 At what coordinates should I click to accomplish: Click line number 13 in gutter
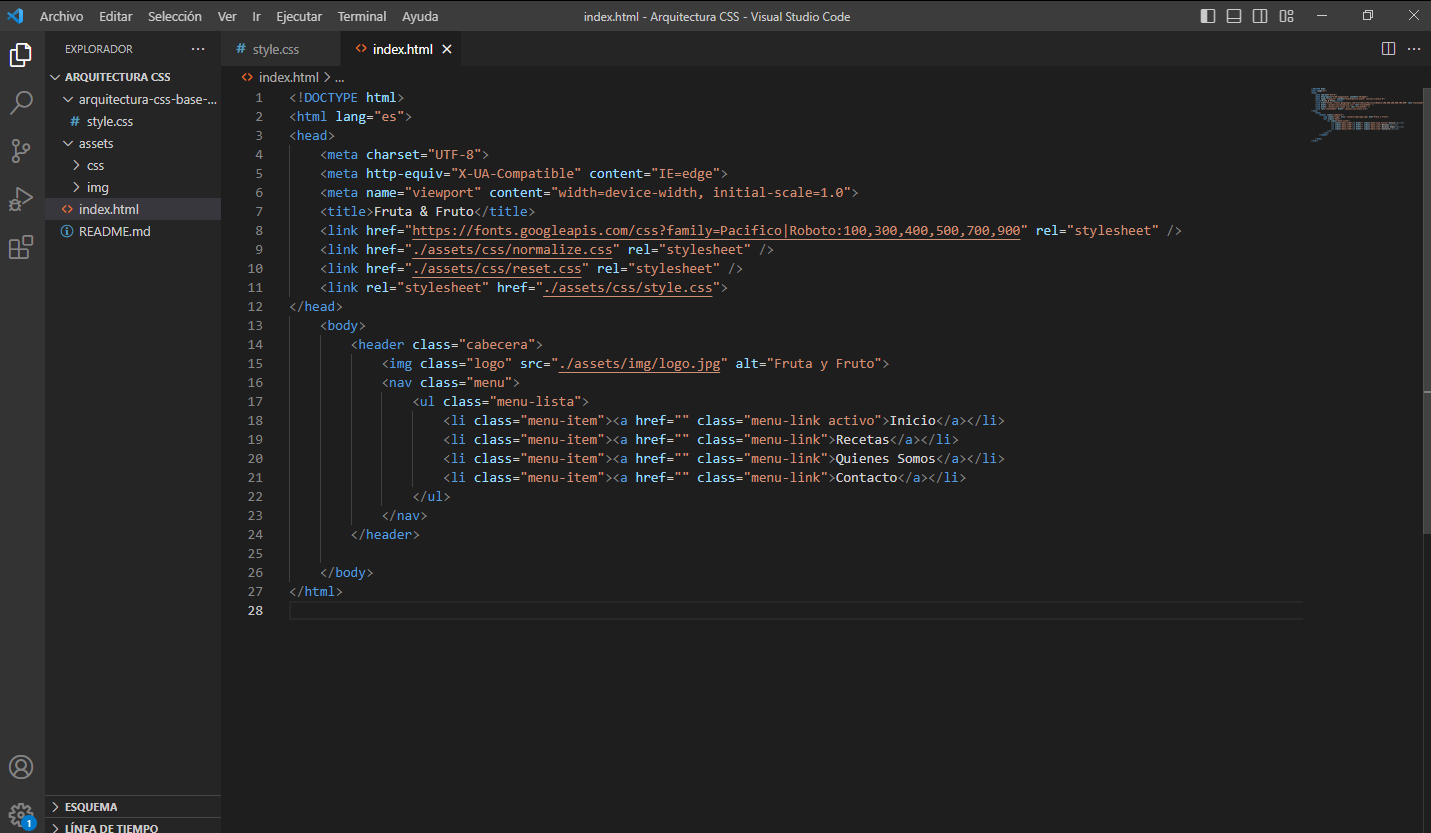pyautogui.click(x=255, y=326)
